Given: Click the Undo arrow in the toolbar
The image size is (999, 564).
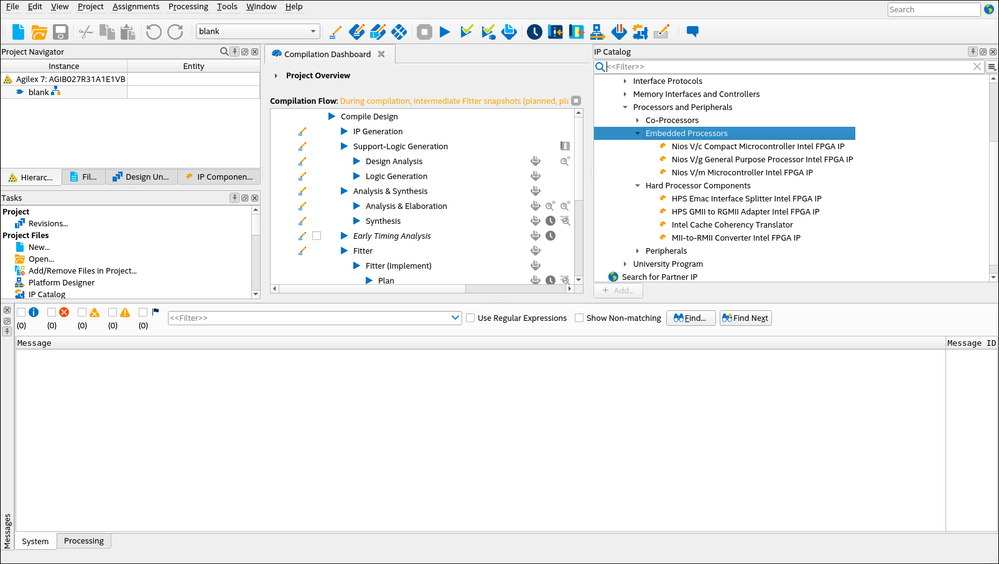Looking at the screenshot, I should [x=153, y=32].
